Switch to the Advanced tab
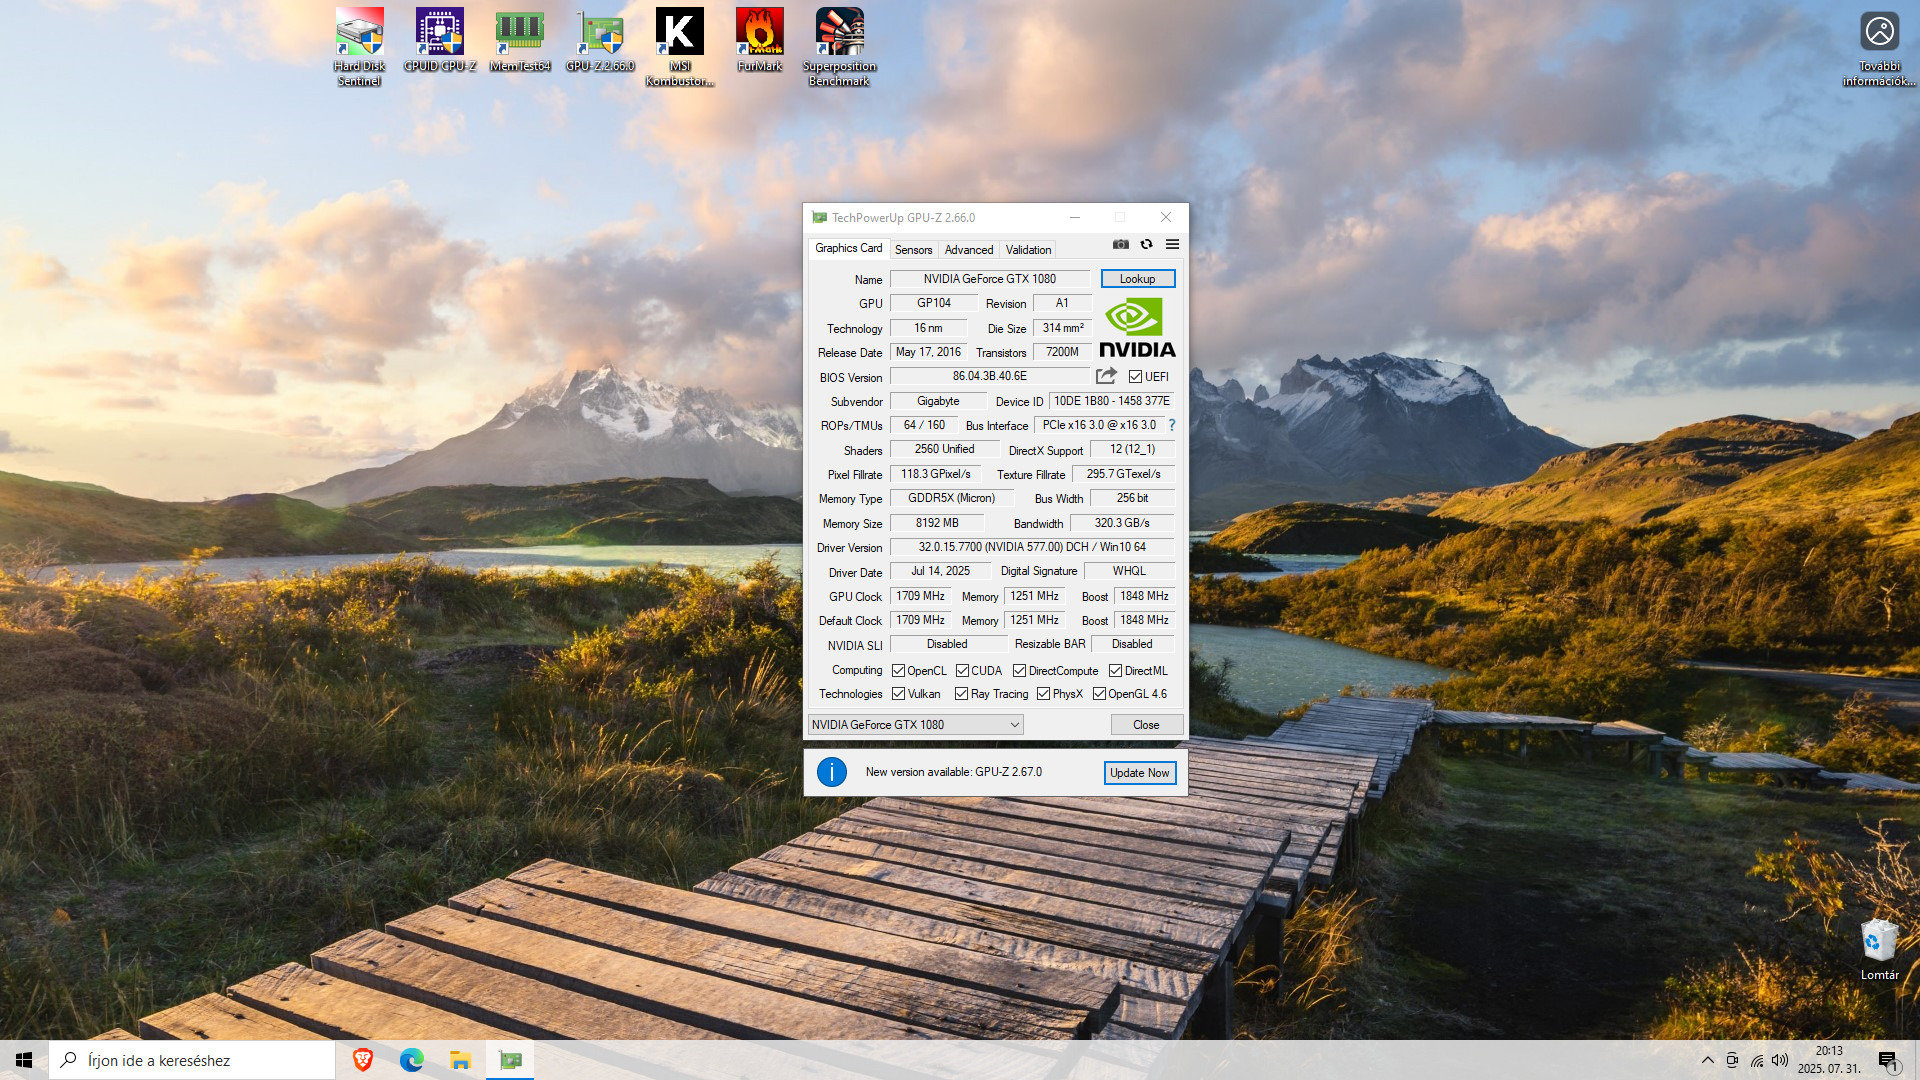 coord(968,250)
